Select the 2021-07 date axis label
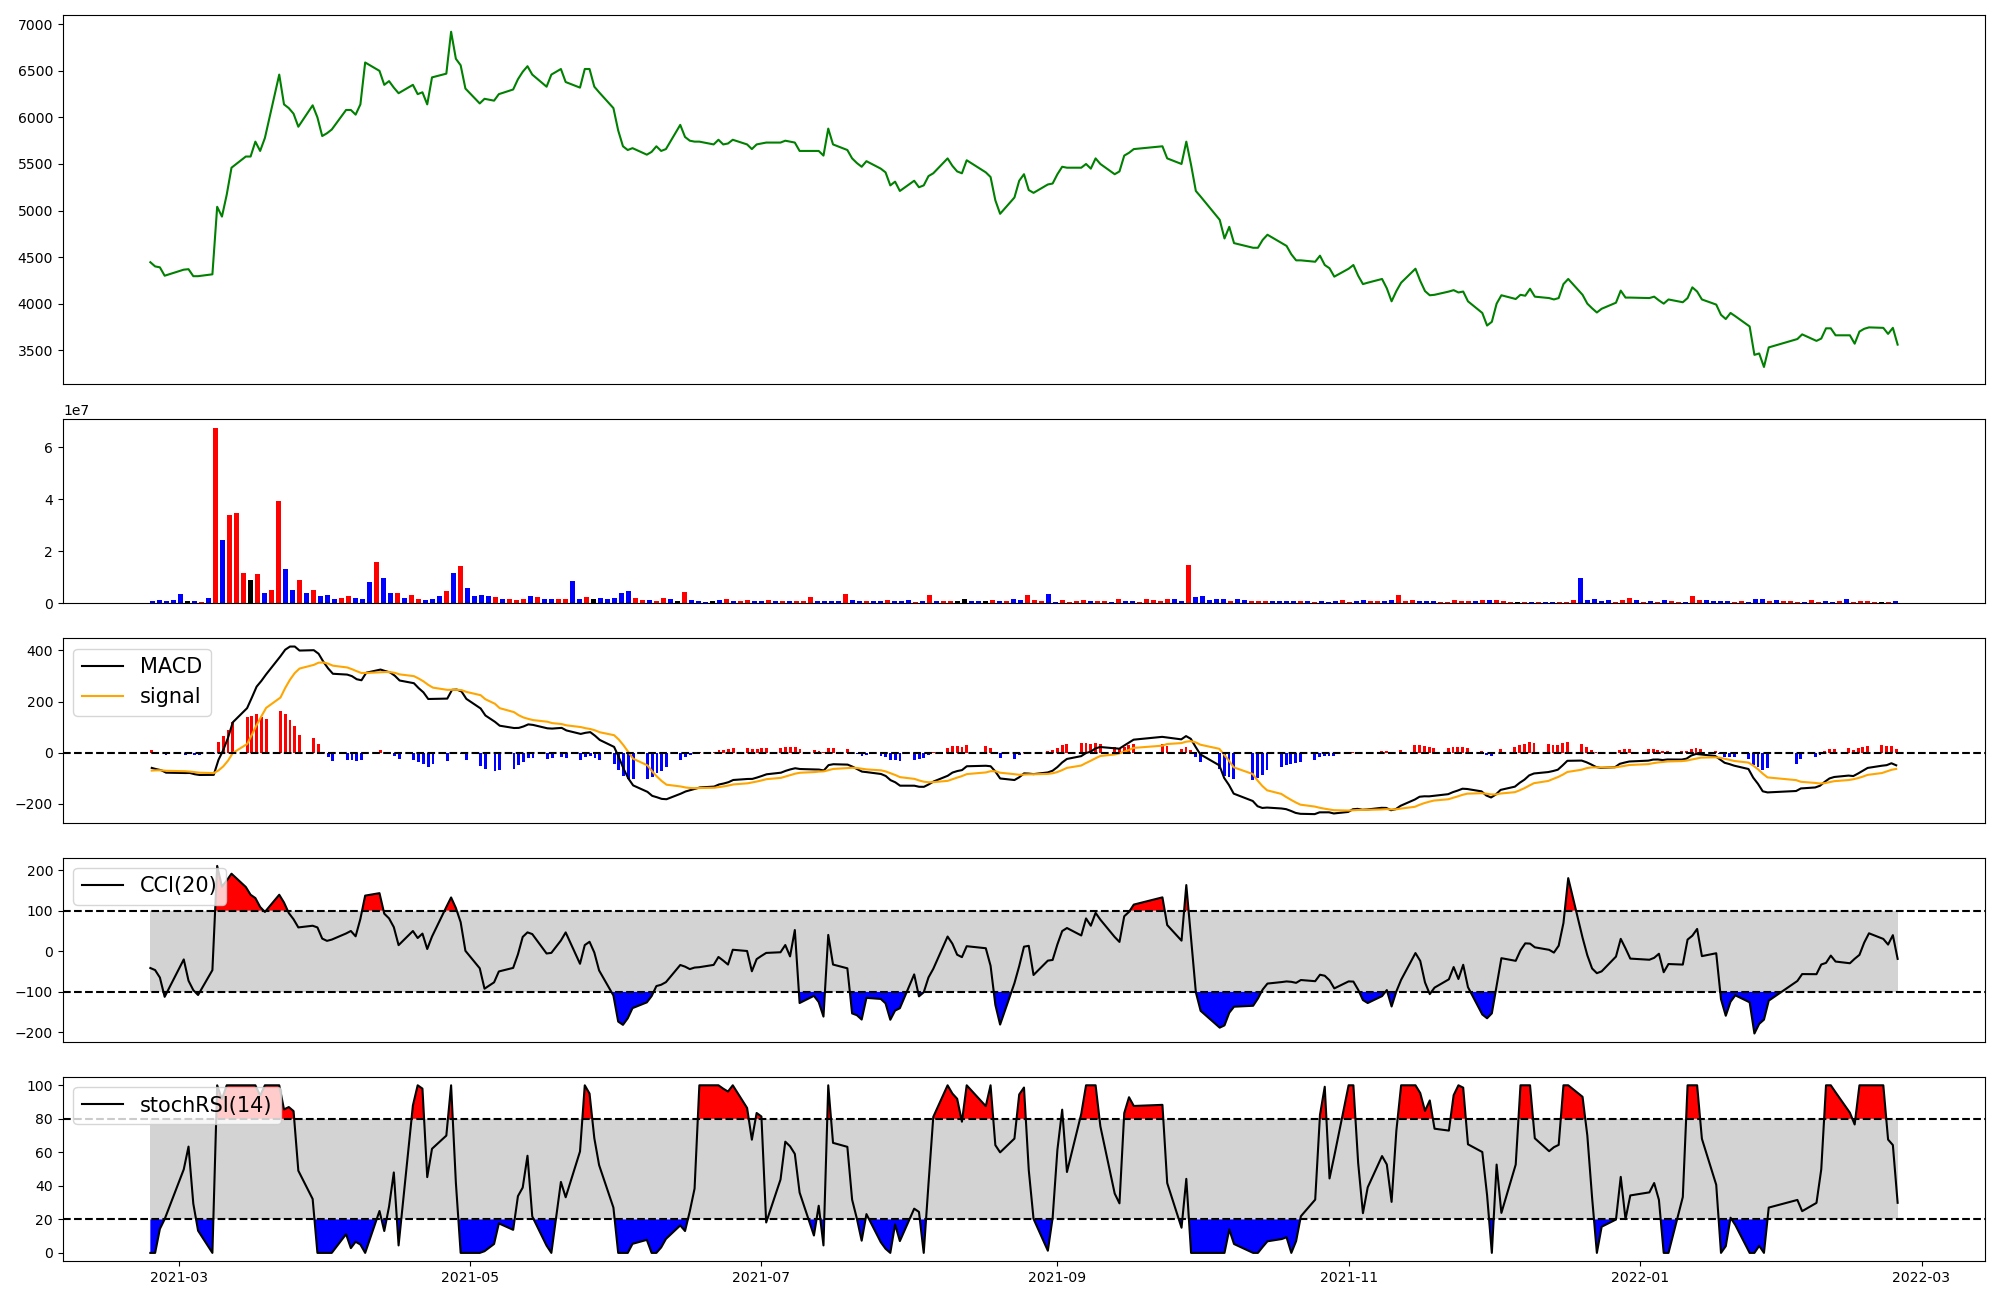This screenshot has height=1300, width=2000. [761, 1277]
